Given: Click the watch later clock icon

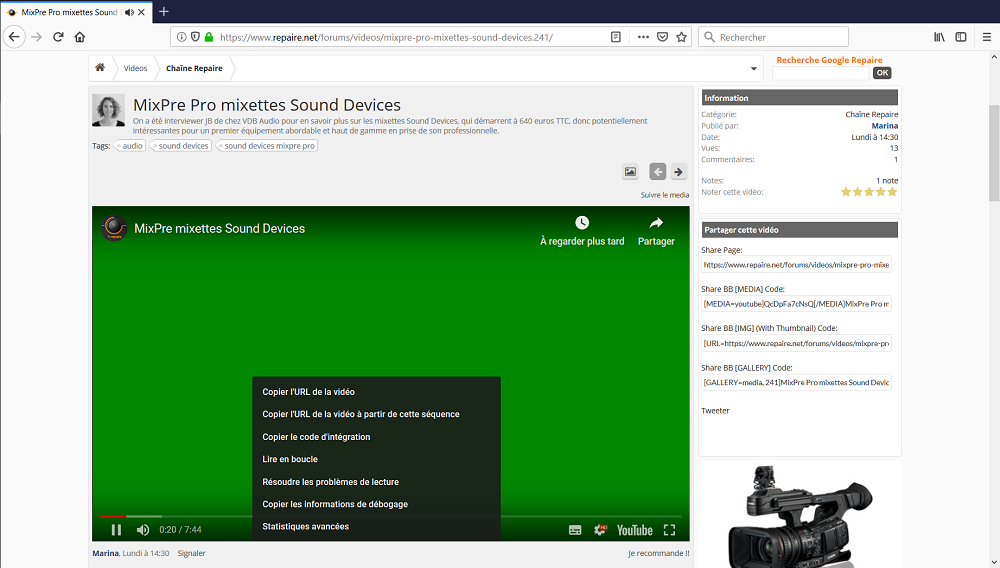Looking at the screenshot, I should tap(582, 223).
